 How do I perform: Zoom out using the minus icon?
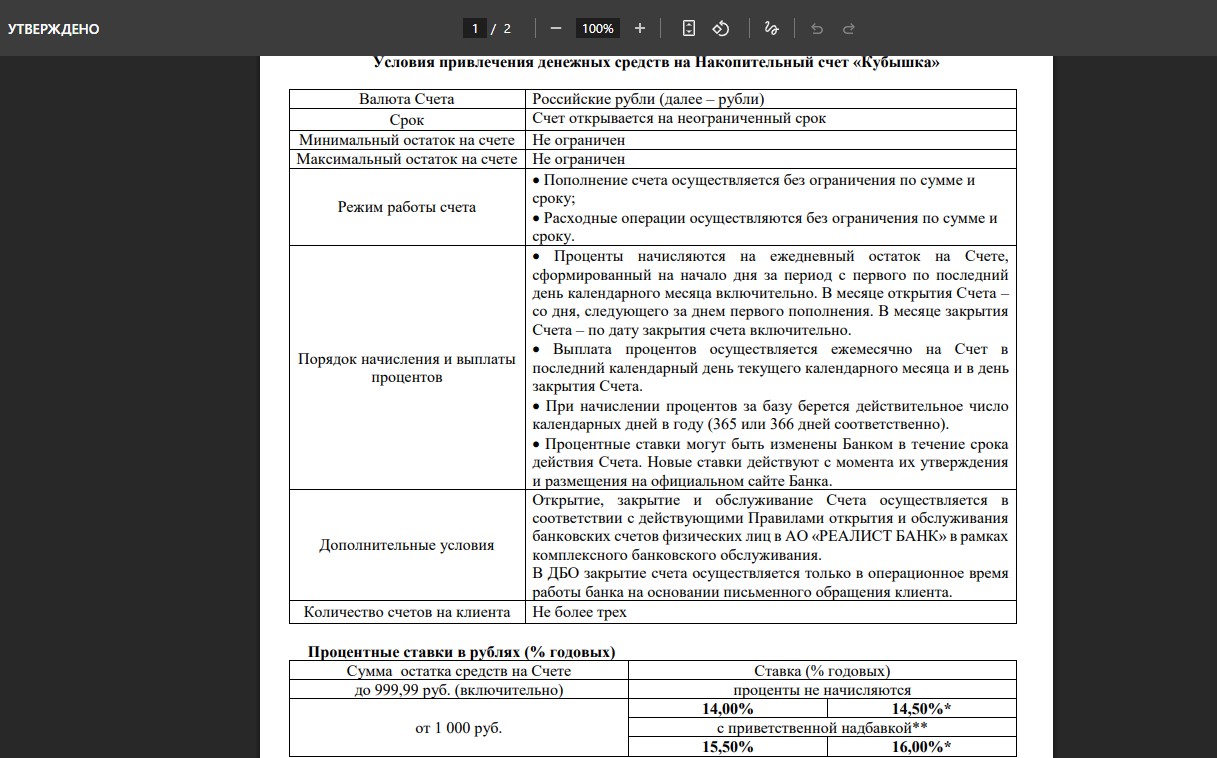click(x=556, y=28)
